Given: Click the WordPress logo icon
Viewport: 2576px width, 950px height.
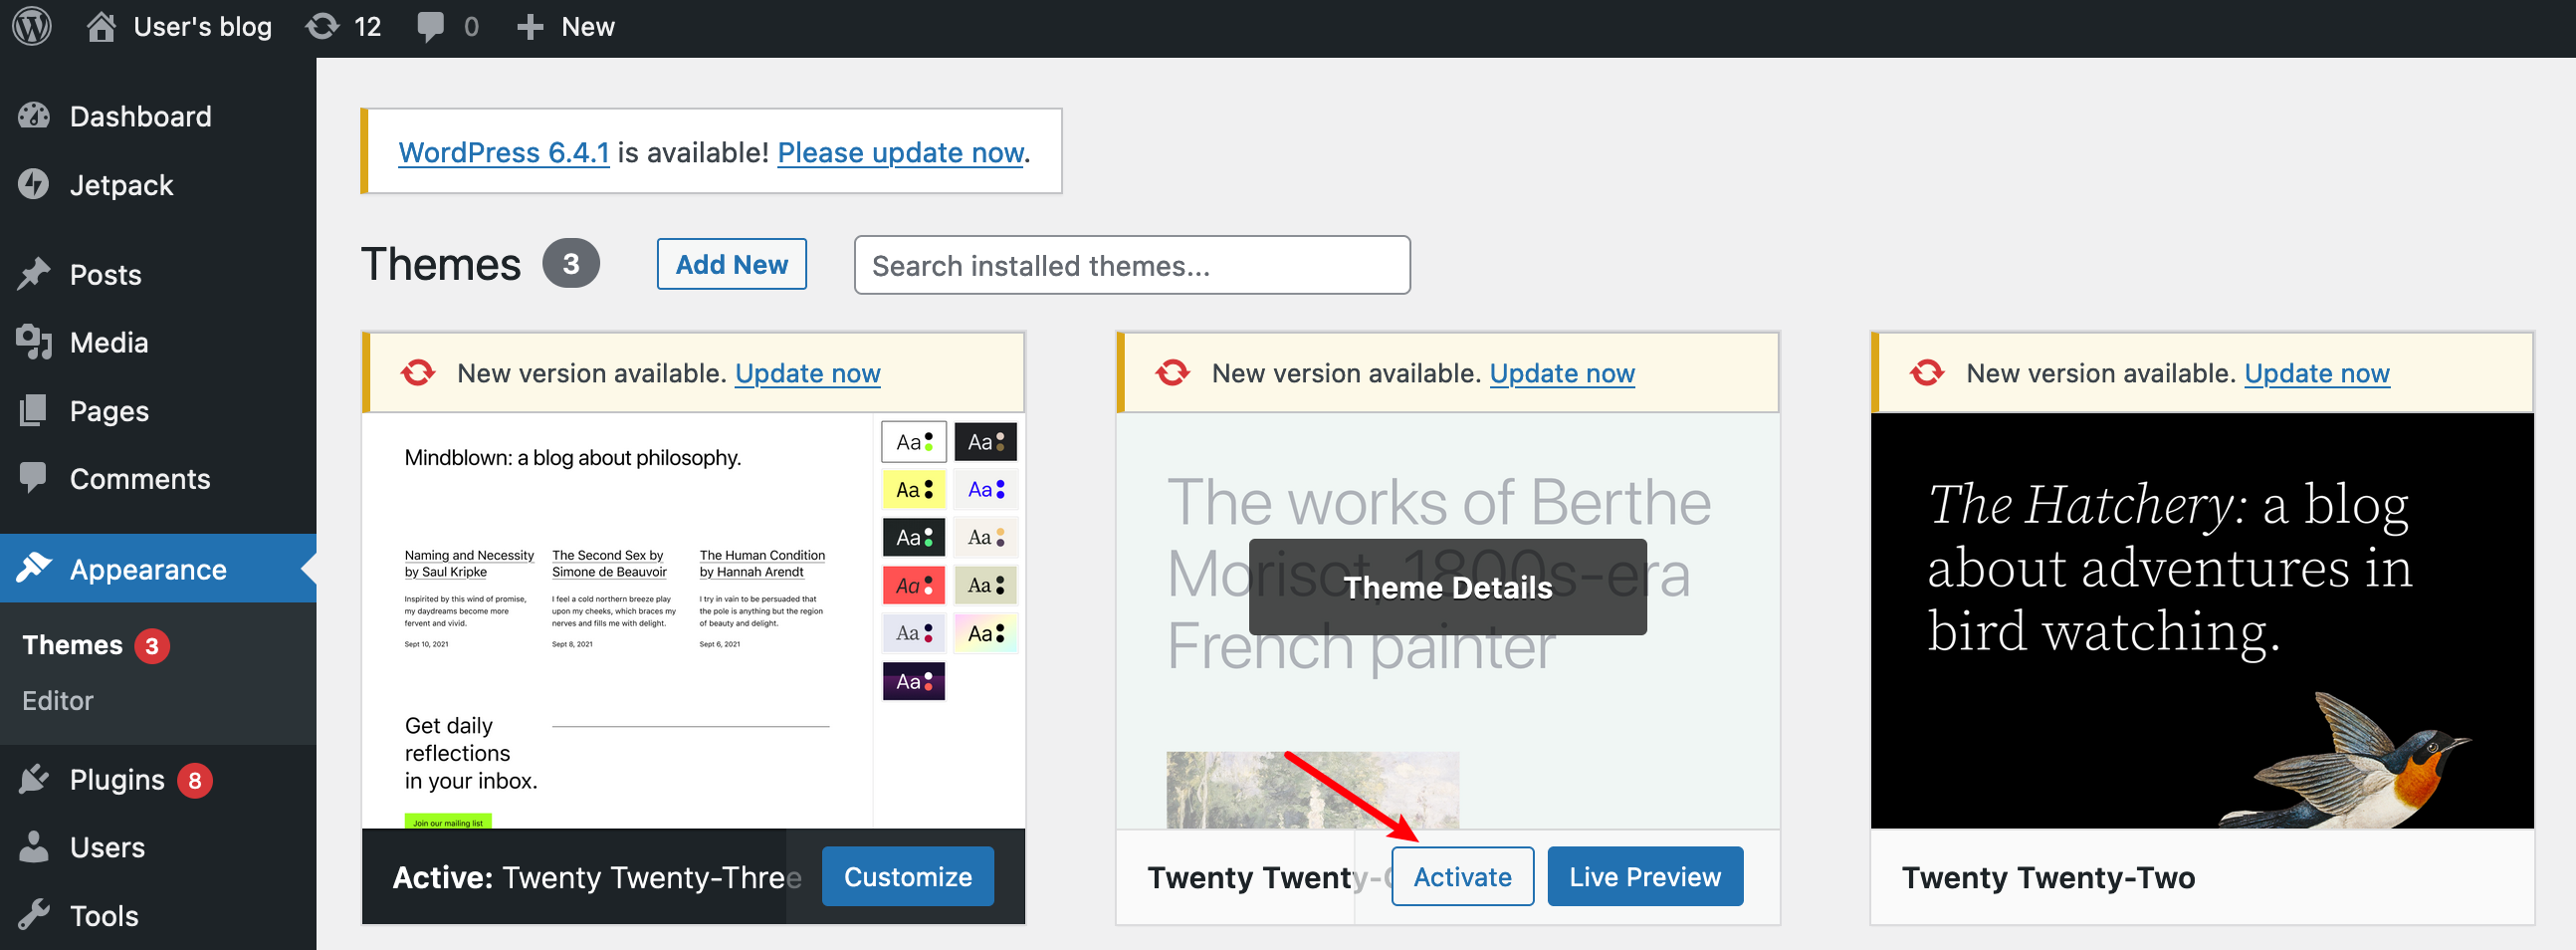Looking at the screenshot, I should pyautogui.click(x=32, y=27).
